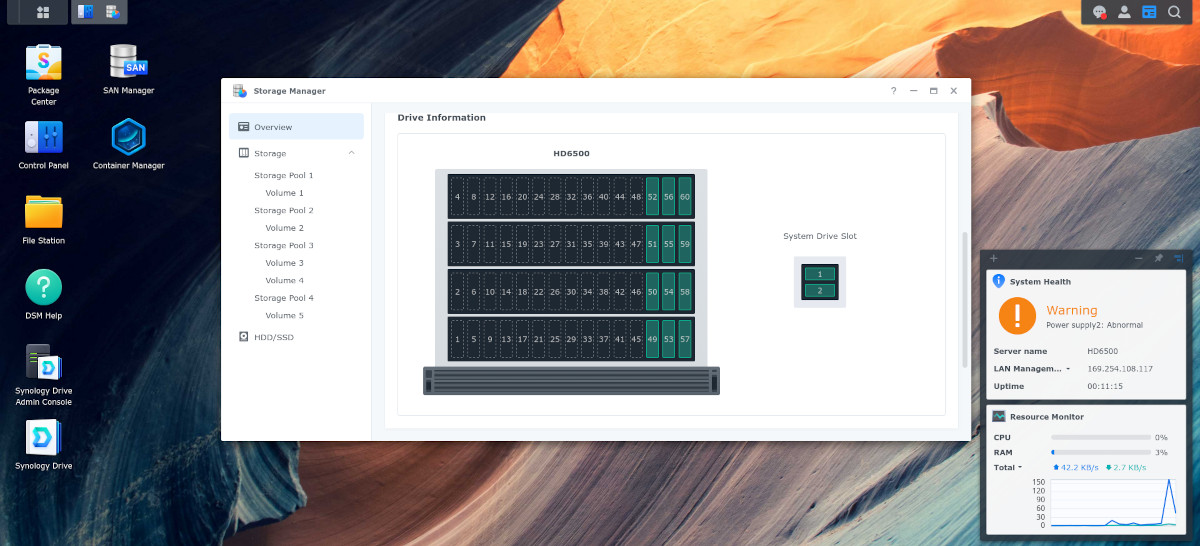Click the HD6500 enclosure label

tap(570, 154)
